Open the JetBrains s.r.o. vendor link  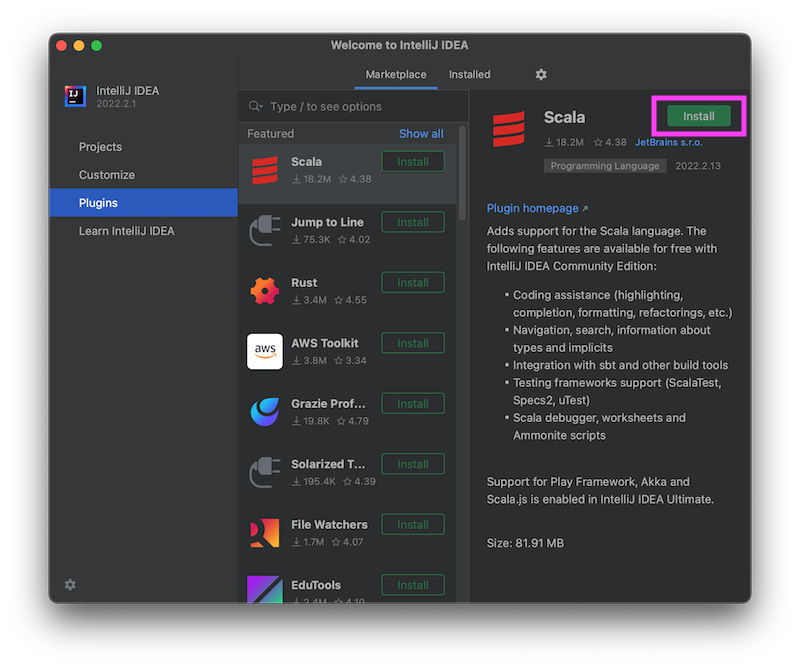668,142
